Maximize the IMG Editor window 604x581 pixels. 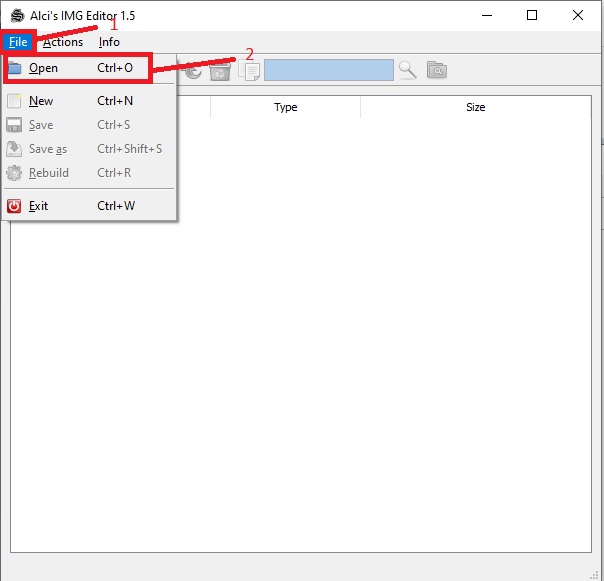532,15
